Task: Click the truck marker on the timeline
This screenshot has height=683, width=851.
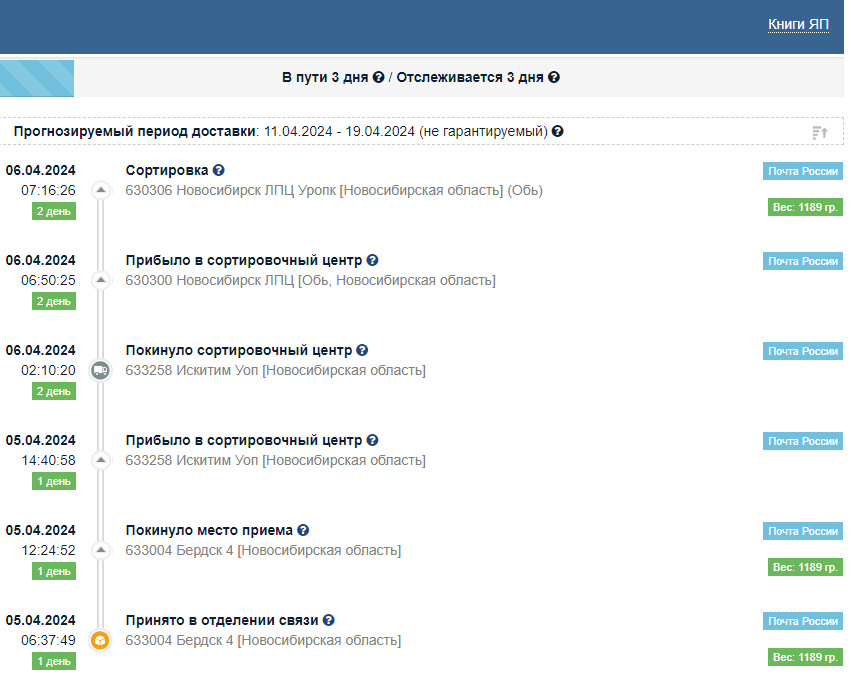Action: [100, 371]
